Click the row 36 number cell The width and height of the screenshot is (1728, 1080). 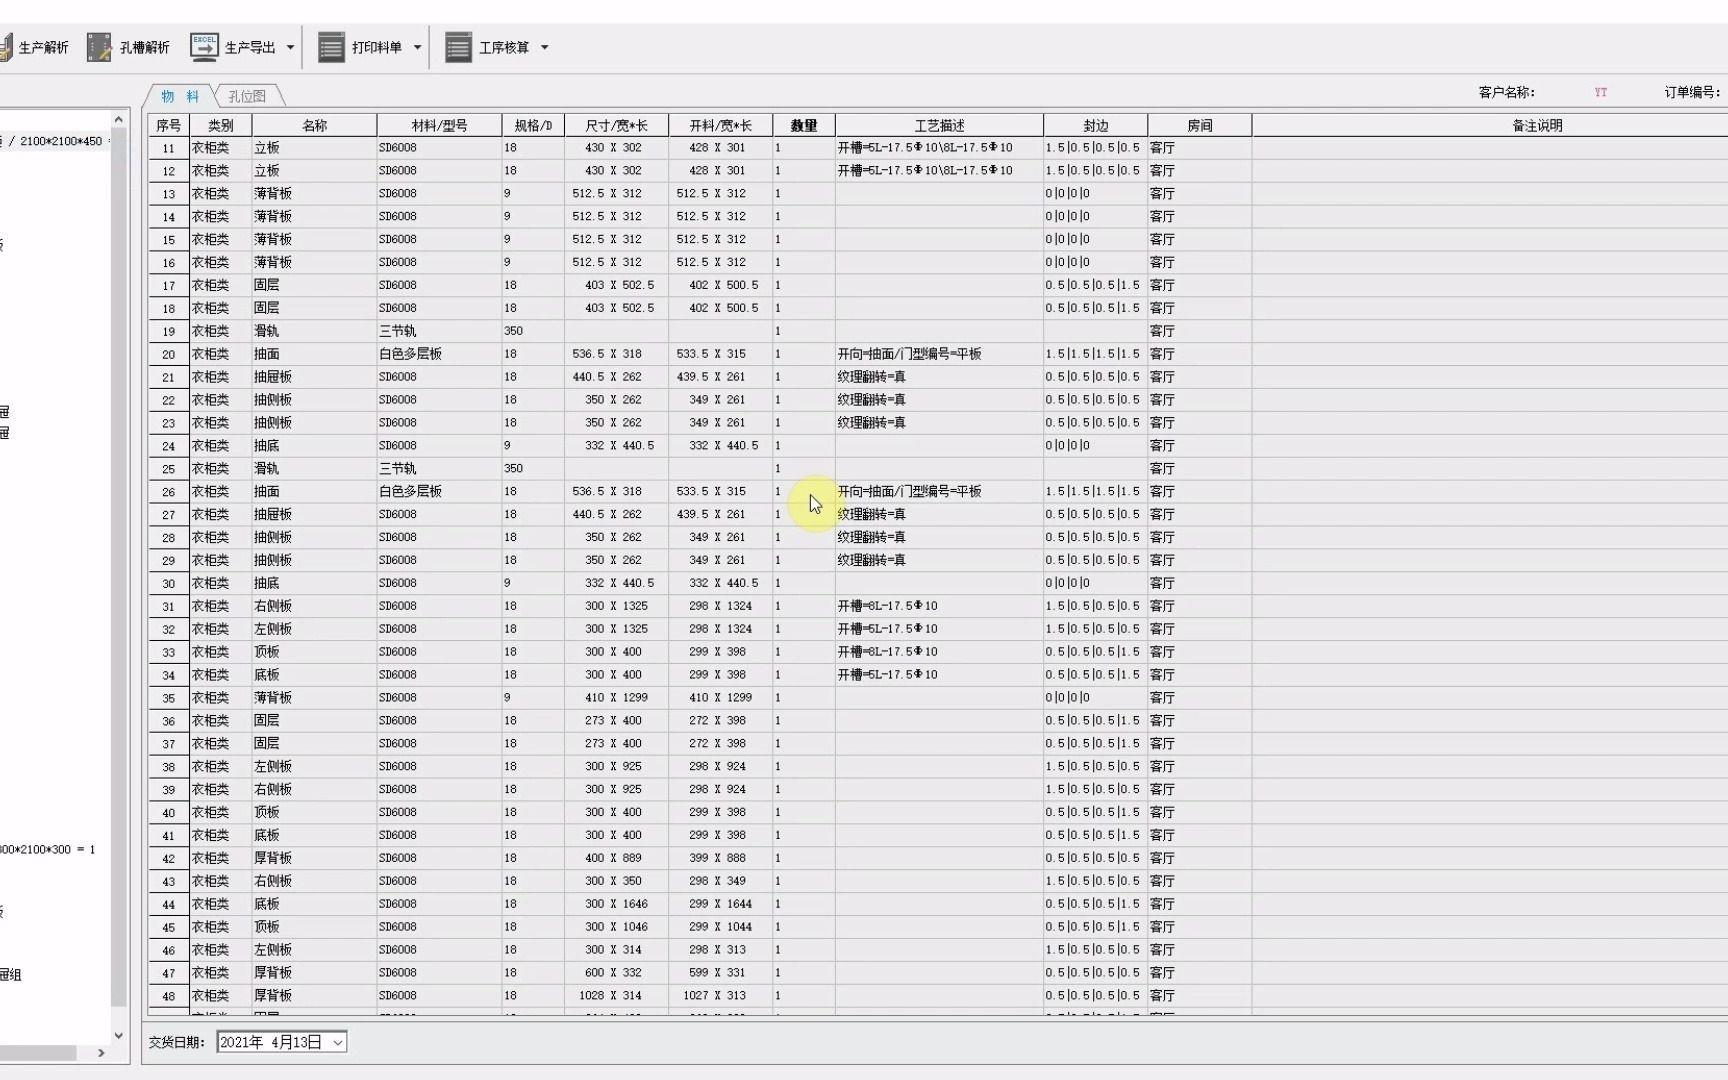point(169,721)
